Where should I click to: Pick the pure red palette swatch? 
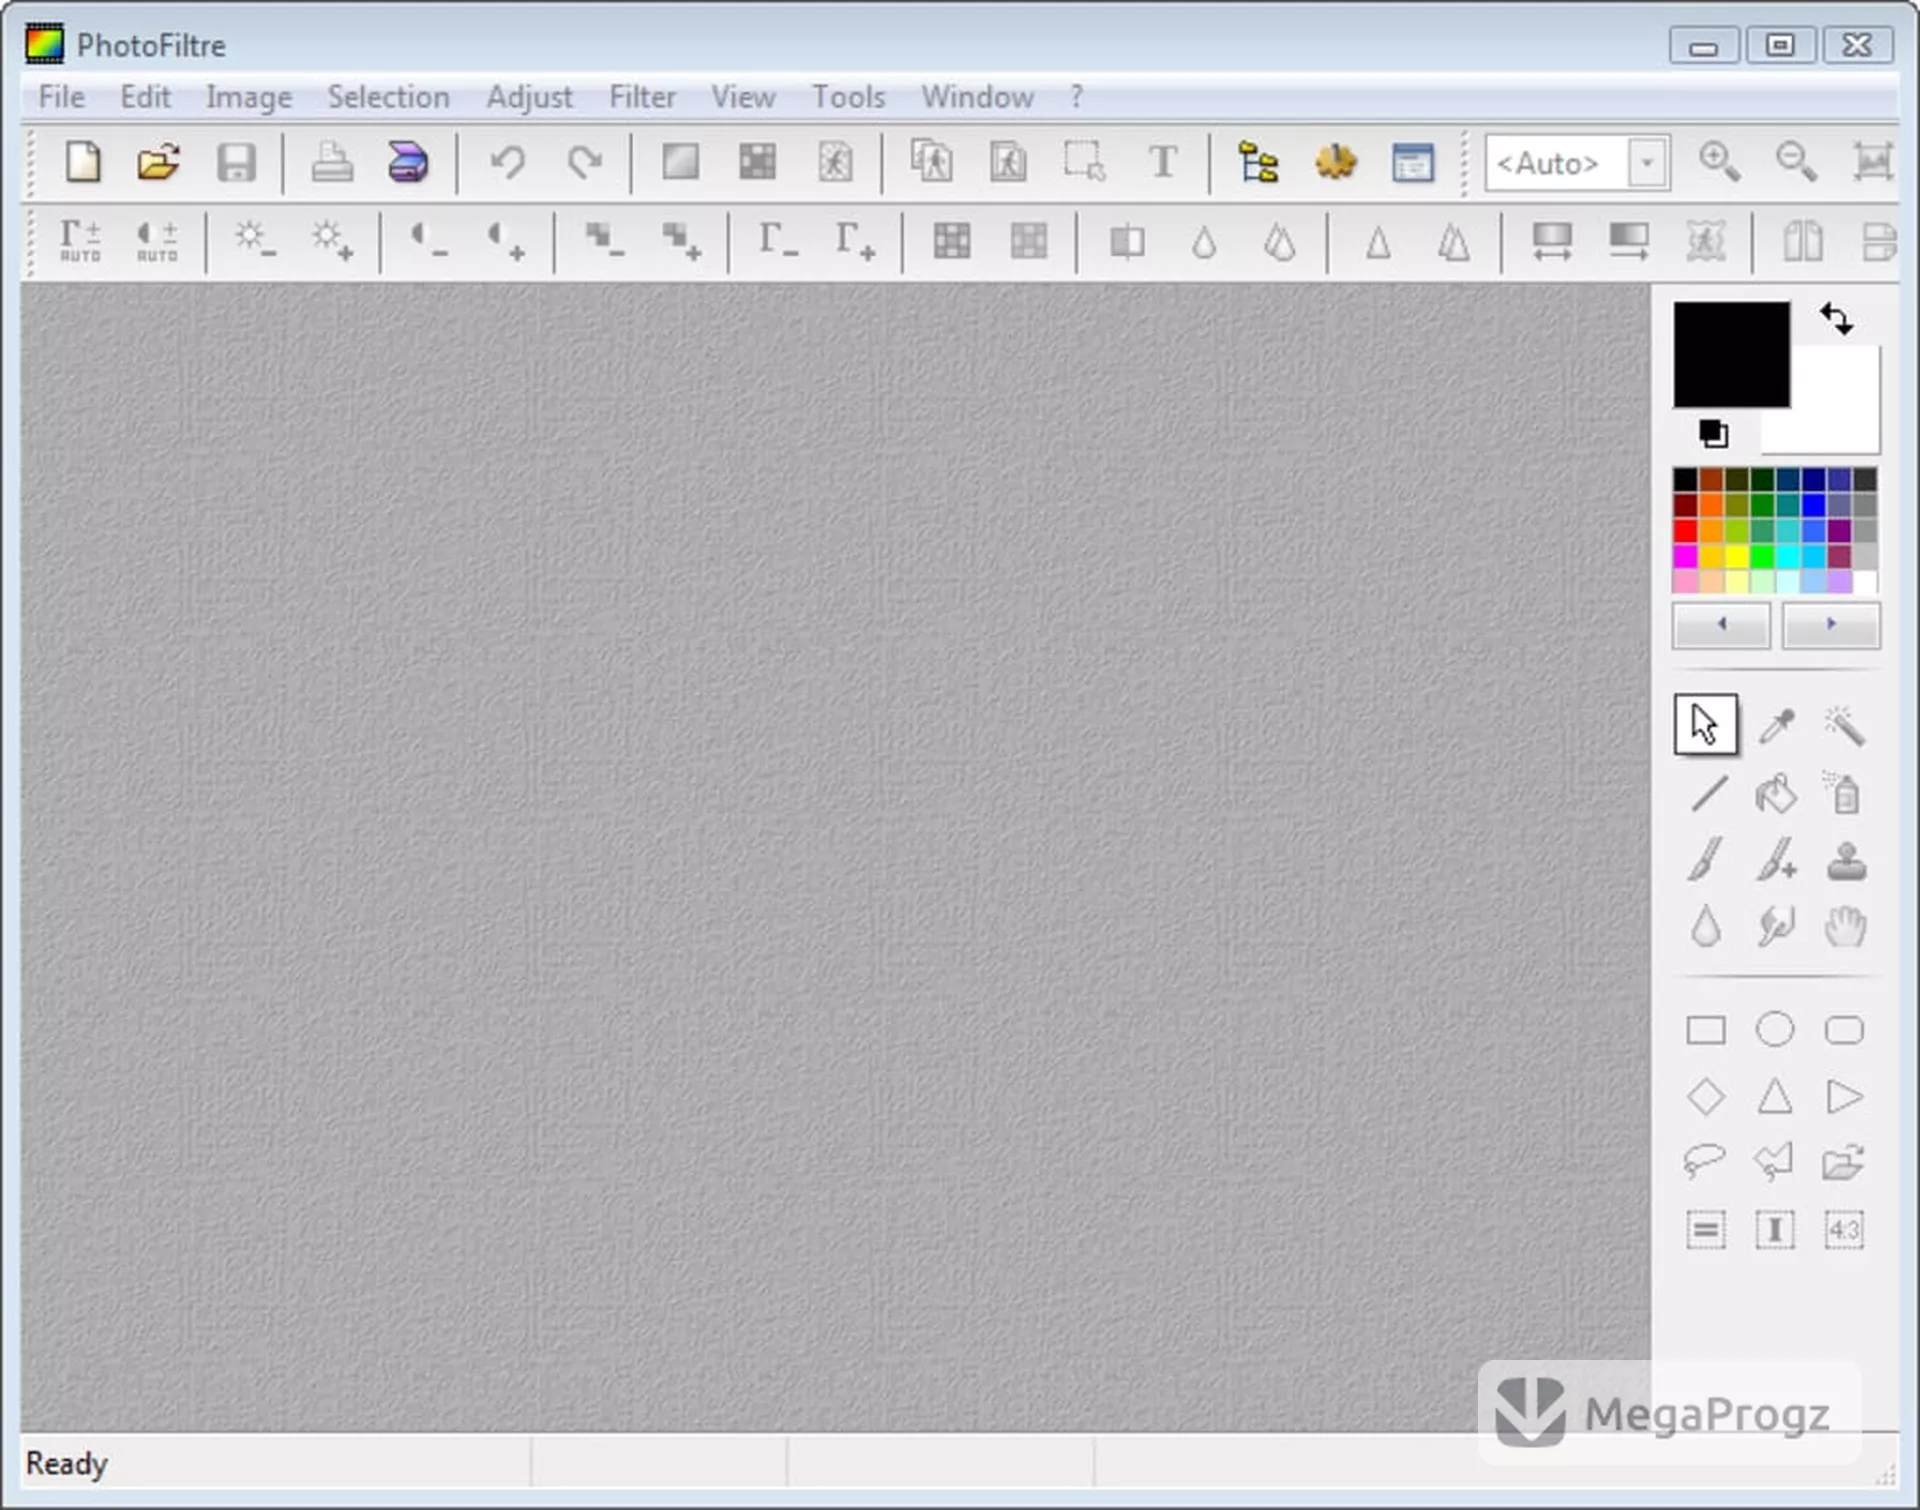[x=1685, y=531]
